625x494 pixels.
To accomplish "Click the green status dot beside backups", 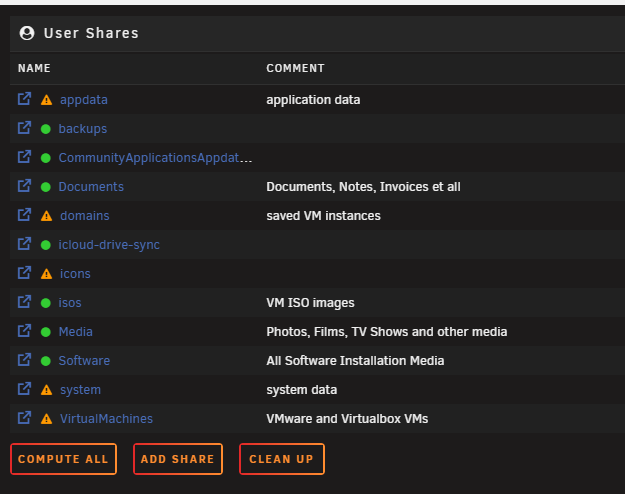I will point(46,129).
